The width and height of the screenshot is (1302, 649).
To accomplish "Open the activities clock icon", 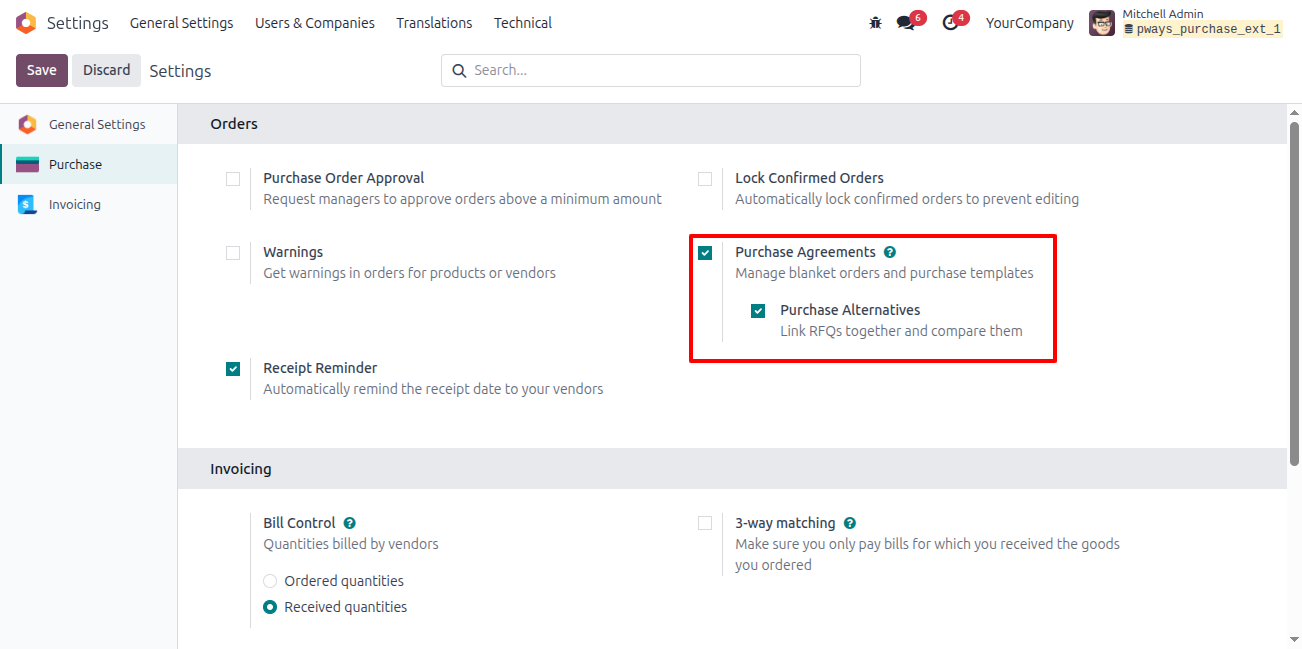I will (950, 23).
